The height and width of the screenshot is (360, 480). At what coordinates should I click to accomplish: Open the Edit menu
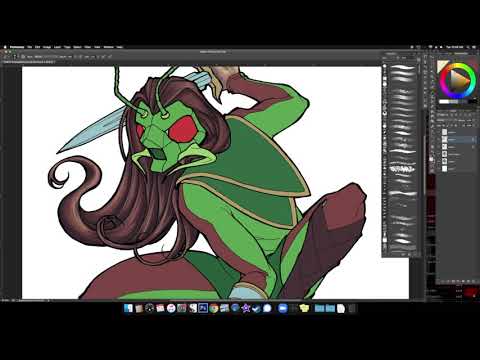pos(38,47)
